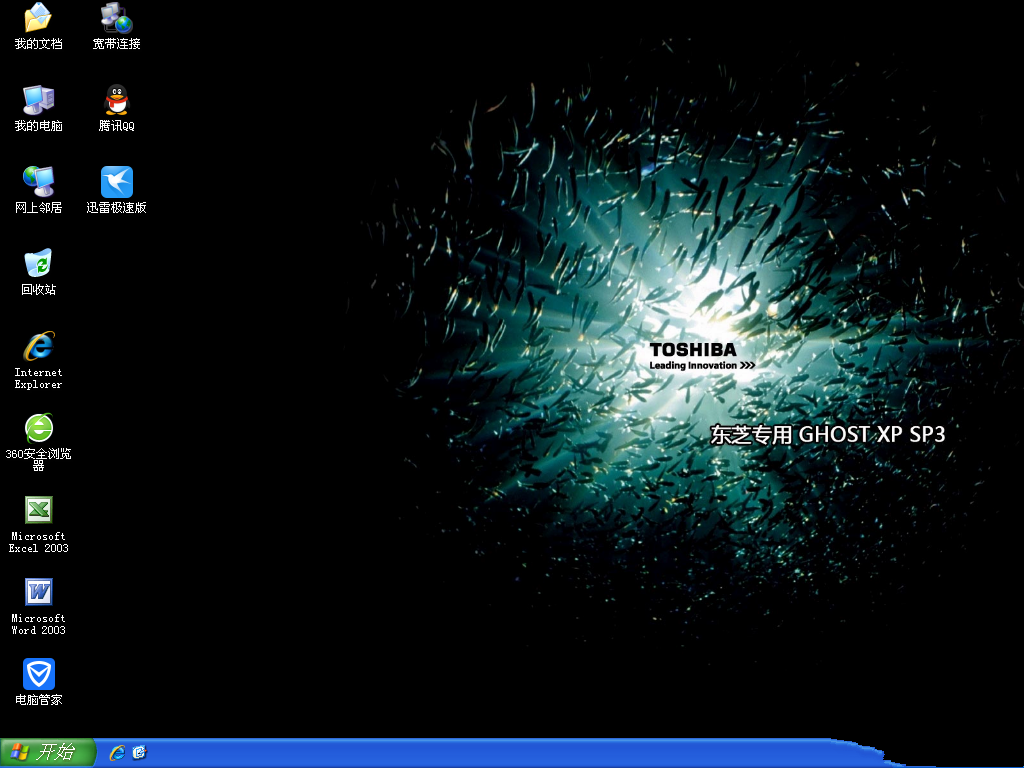Click the second quick launch icon beside IE
1024x768 pixels.
(139, 753)
